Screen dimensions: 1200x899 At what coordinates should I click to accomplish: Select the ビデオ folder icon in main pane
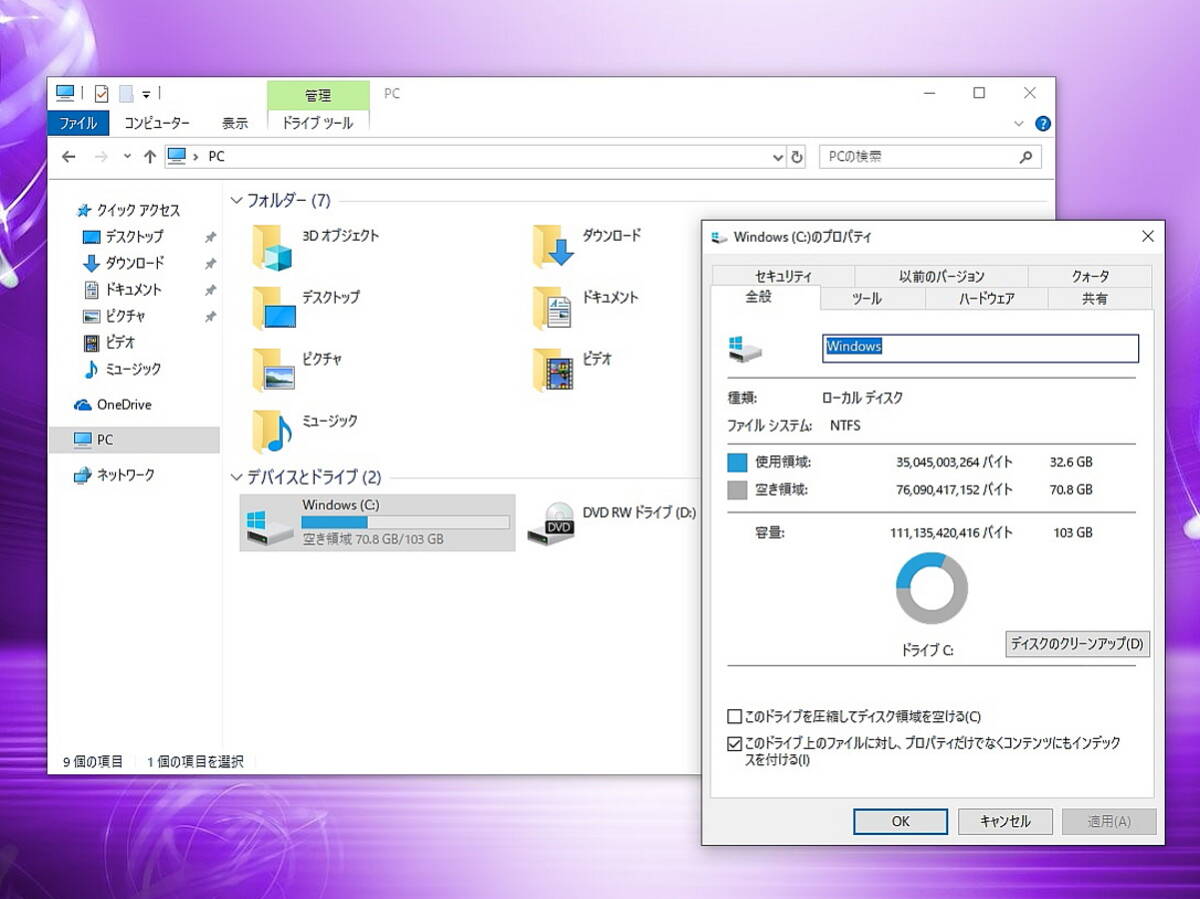point(553,370)
